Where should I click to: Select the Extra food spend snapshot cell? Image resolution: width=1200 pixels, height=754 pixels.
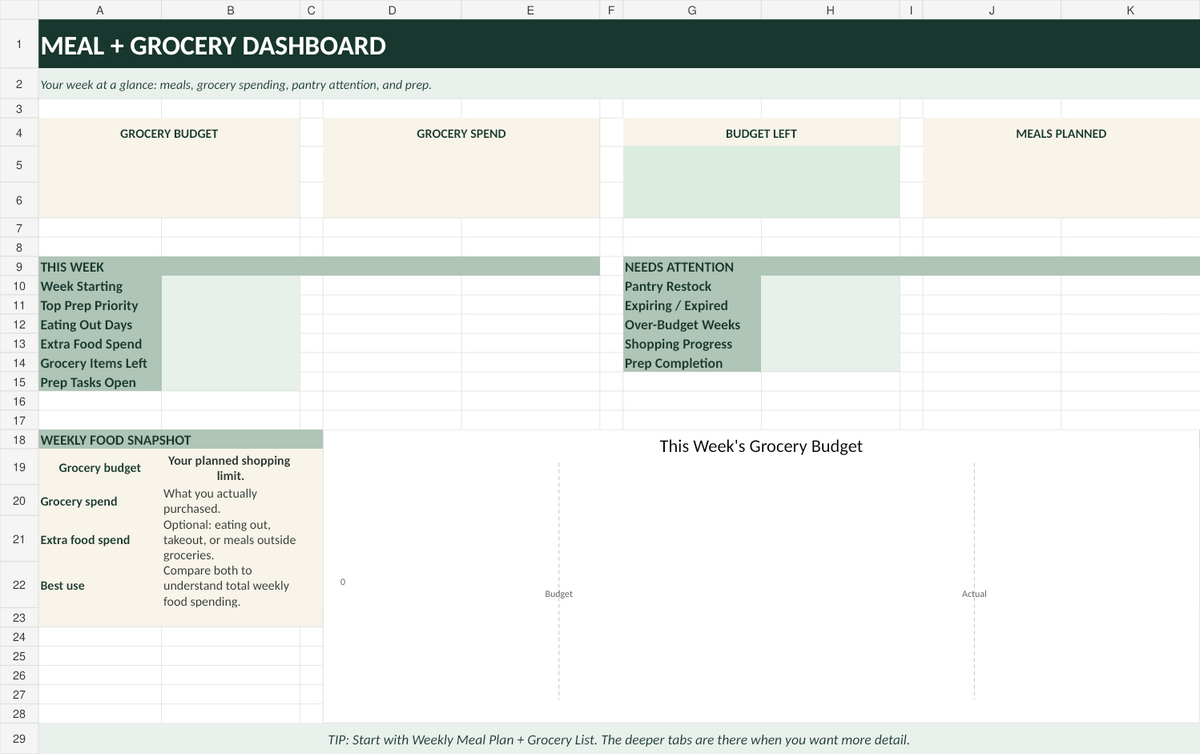pos(100,540)
